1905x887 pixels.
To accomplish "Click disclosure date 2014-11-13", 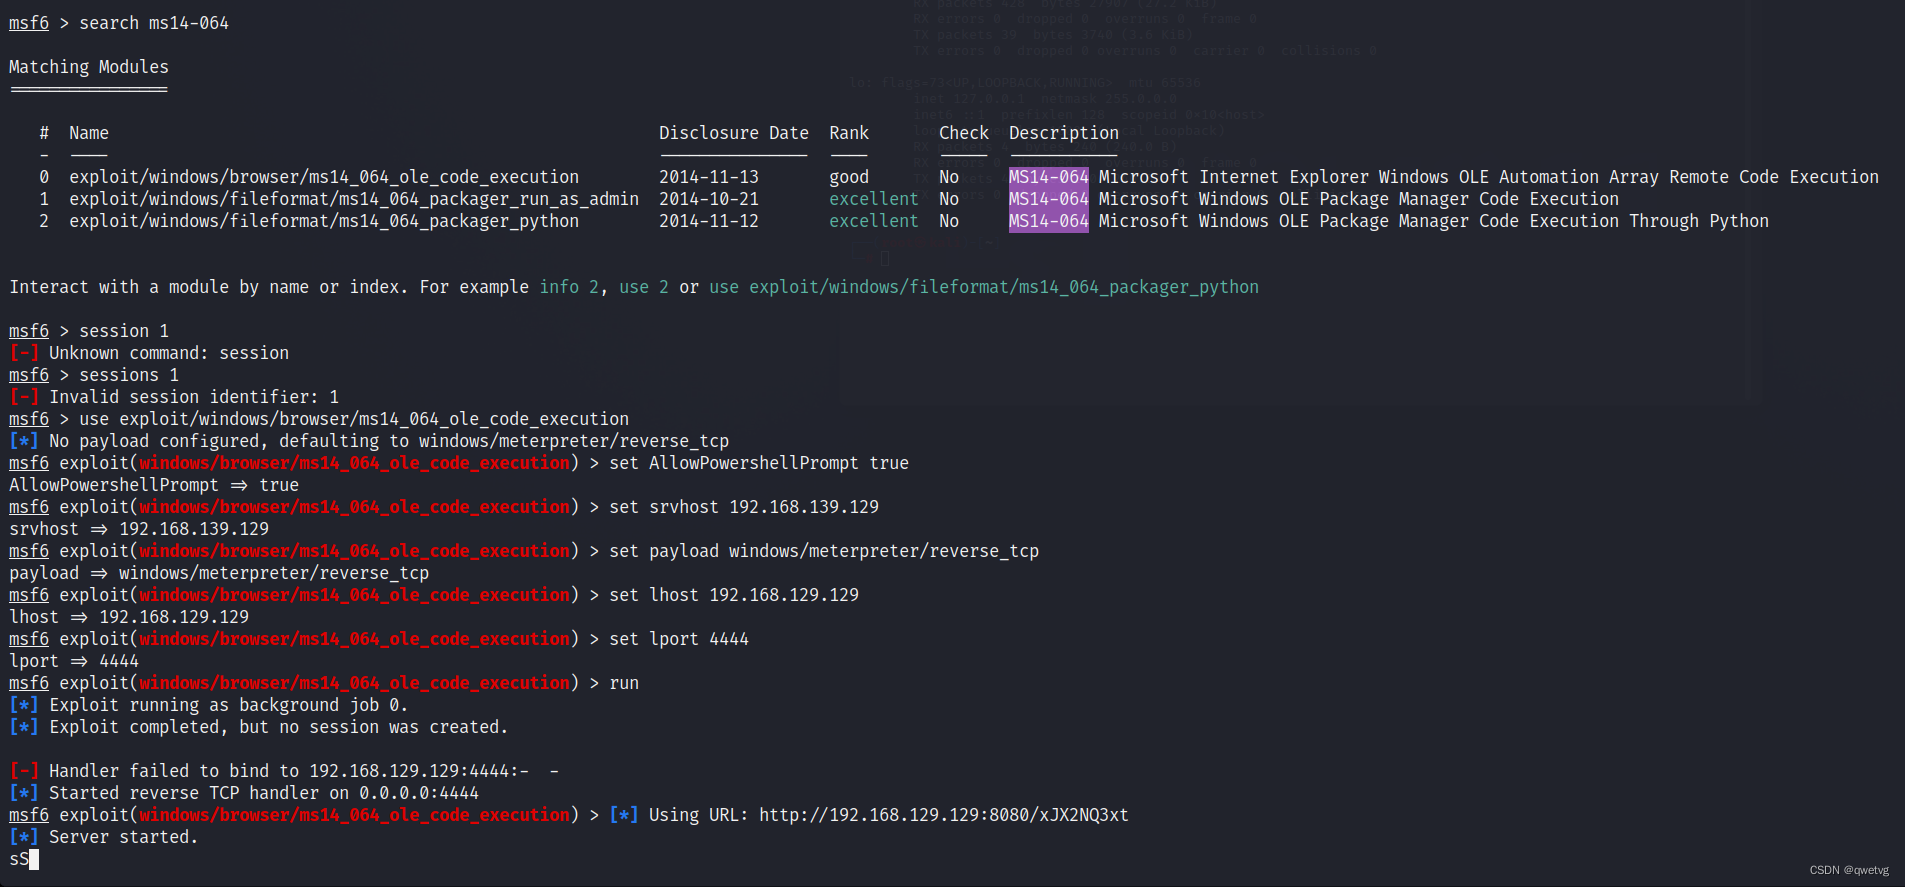I will (x=709, y=177).
